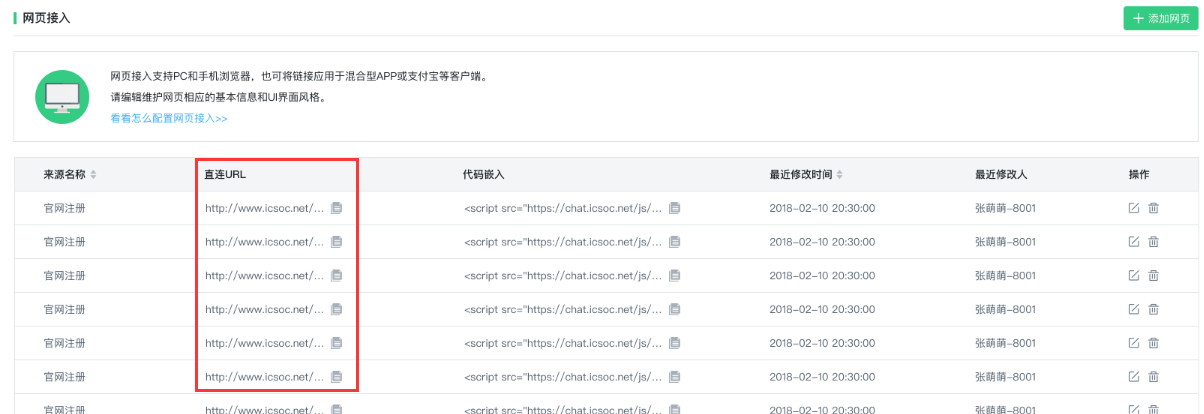Copy the 直连URL in the fourth table row
This screenshot has width=1204, height=414.
pos(337,309)
